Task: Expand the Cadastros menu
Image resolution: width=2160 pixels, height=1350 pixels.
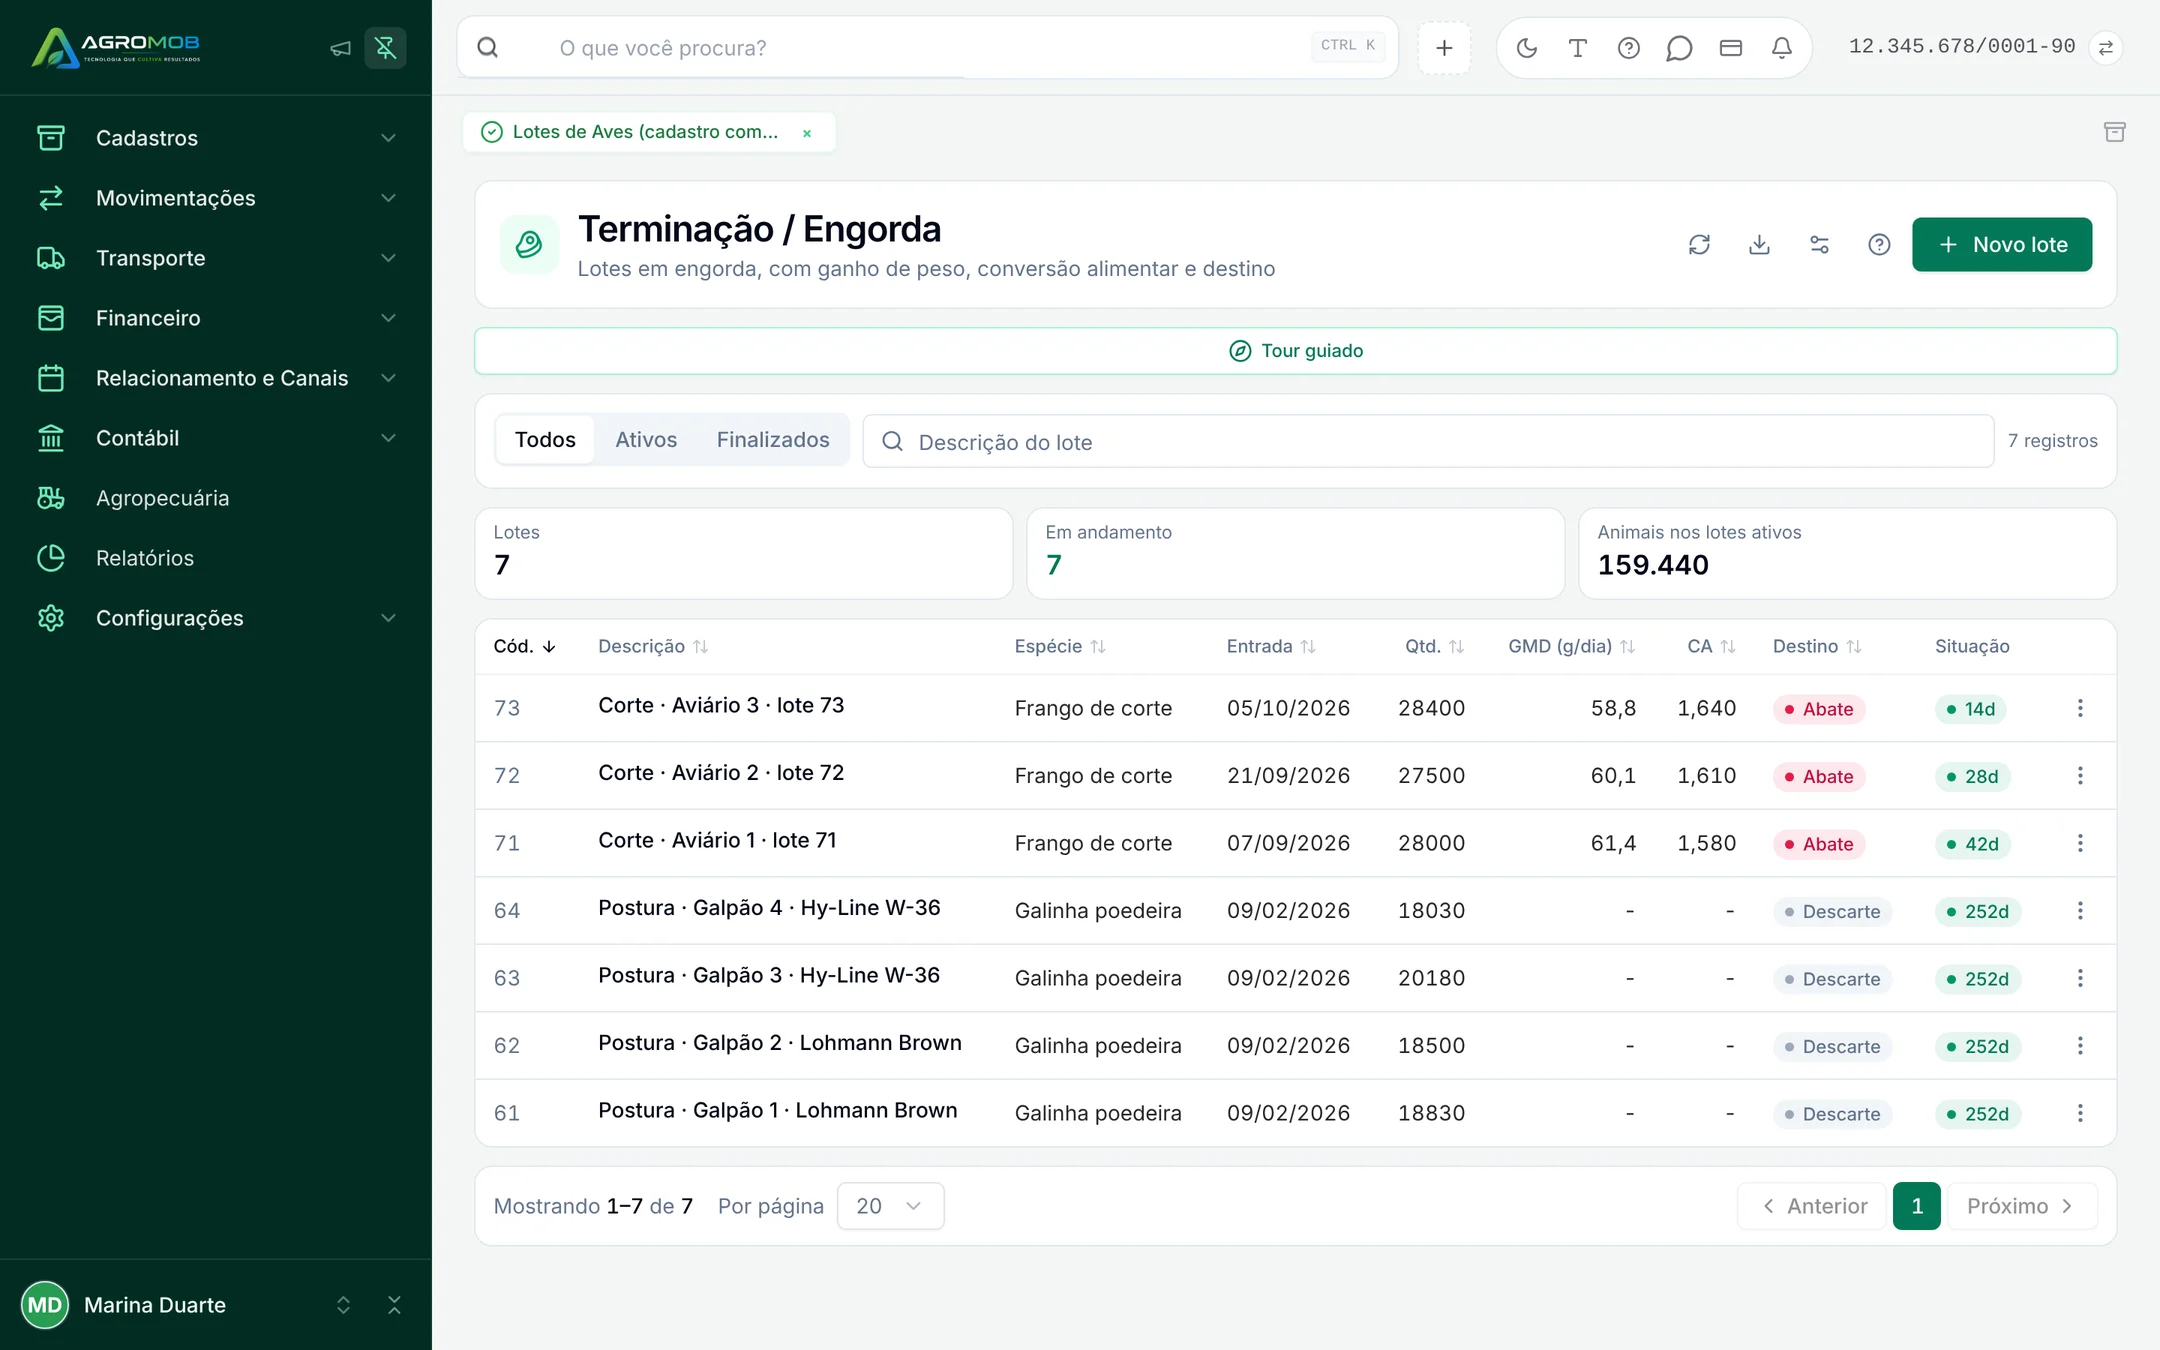Action: coord(216,138)
